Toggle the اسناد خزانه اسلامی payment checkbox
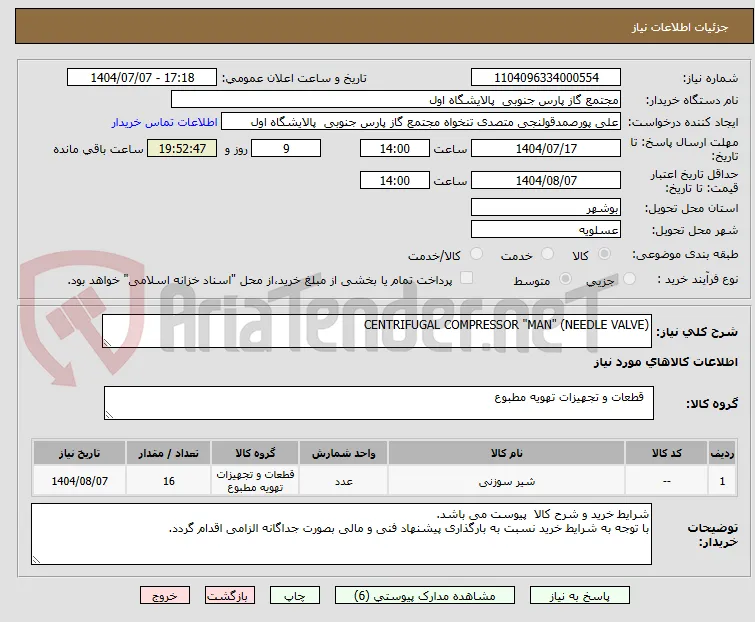Screen dimensions: 755x622 point(467,278)
